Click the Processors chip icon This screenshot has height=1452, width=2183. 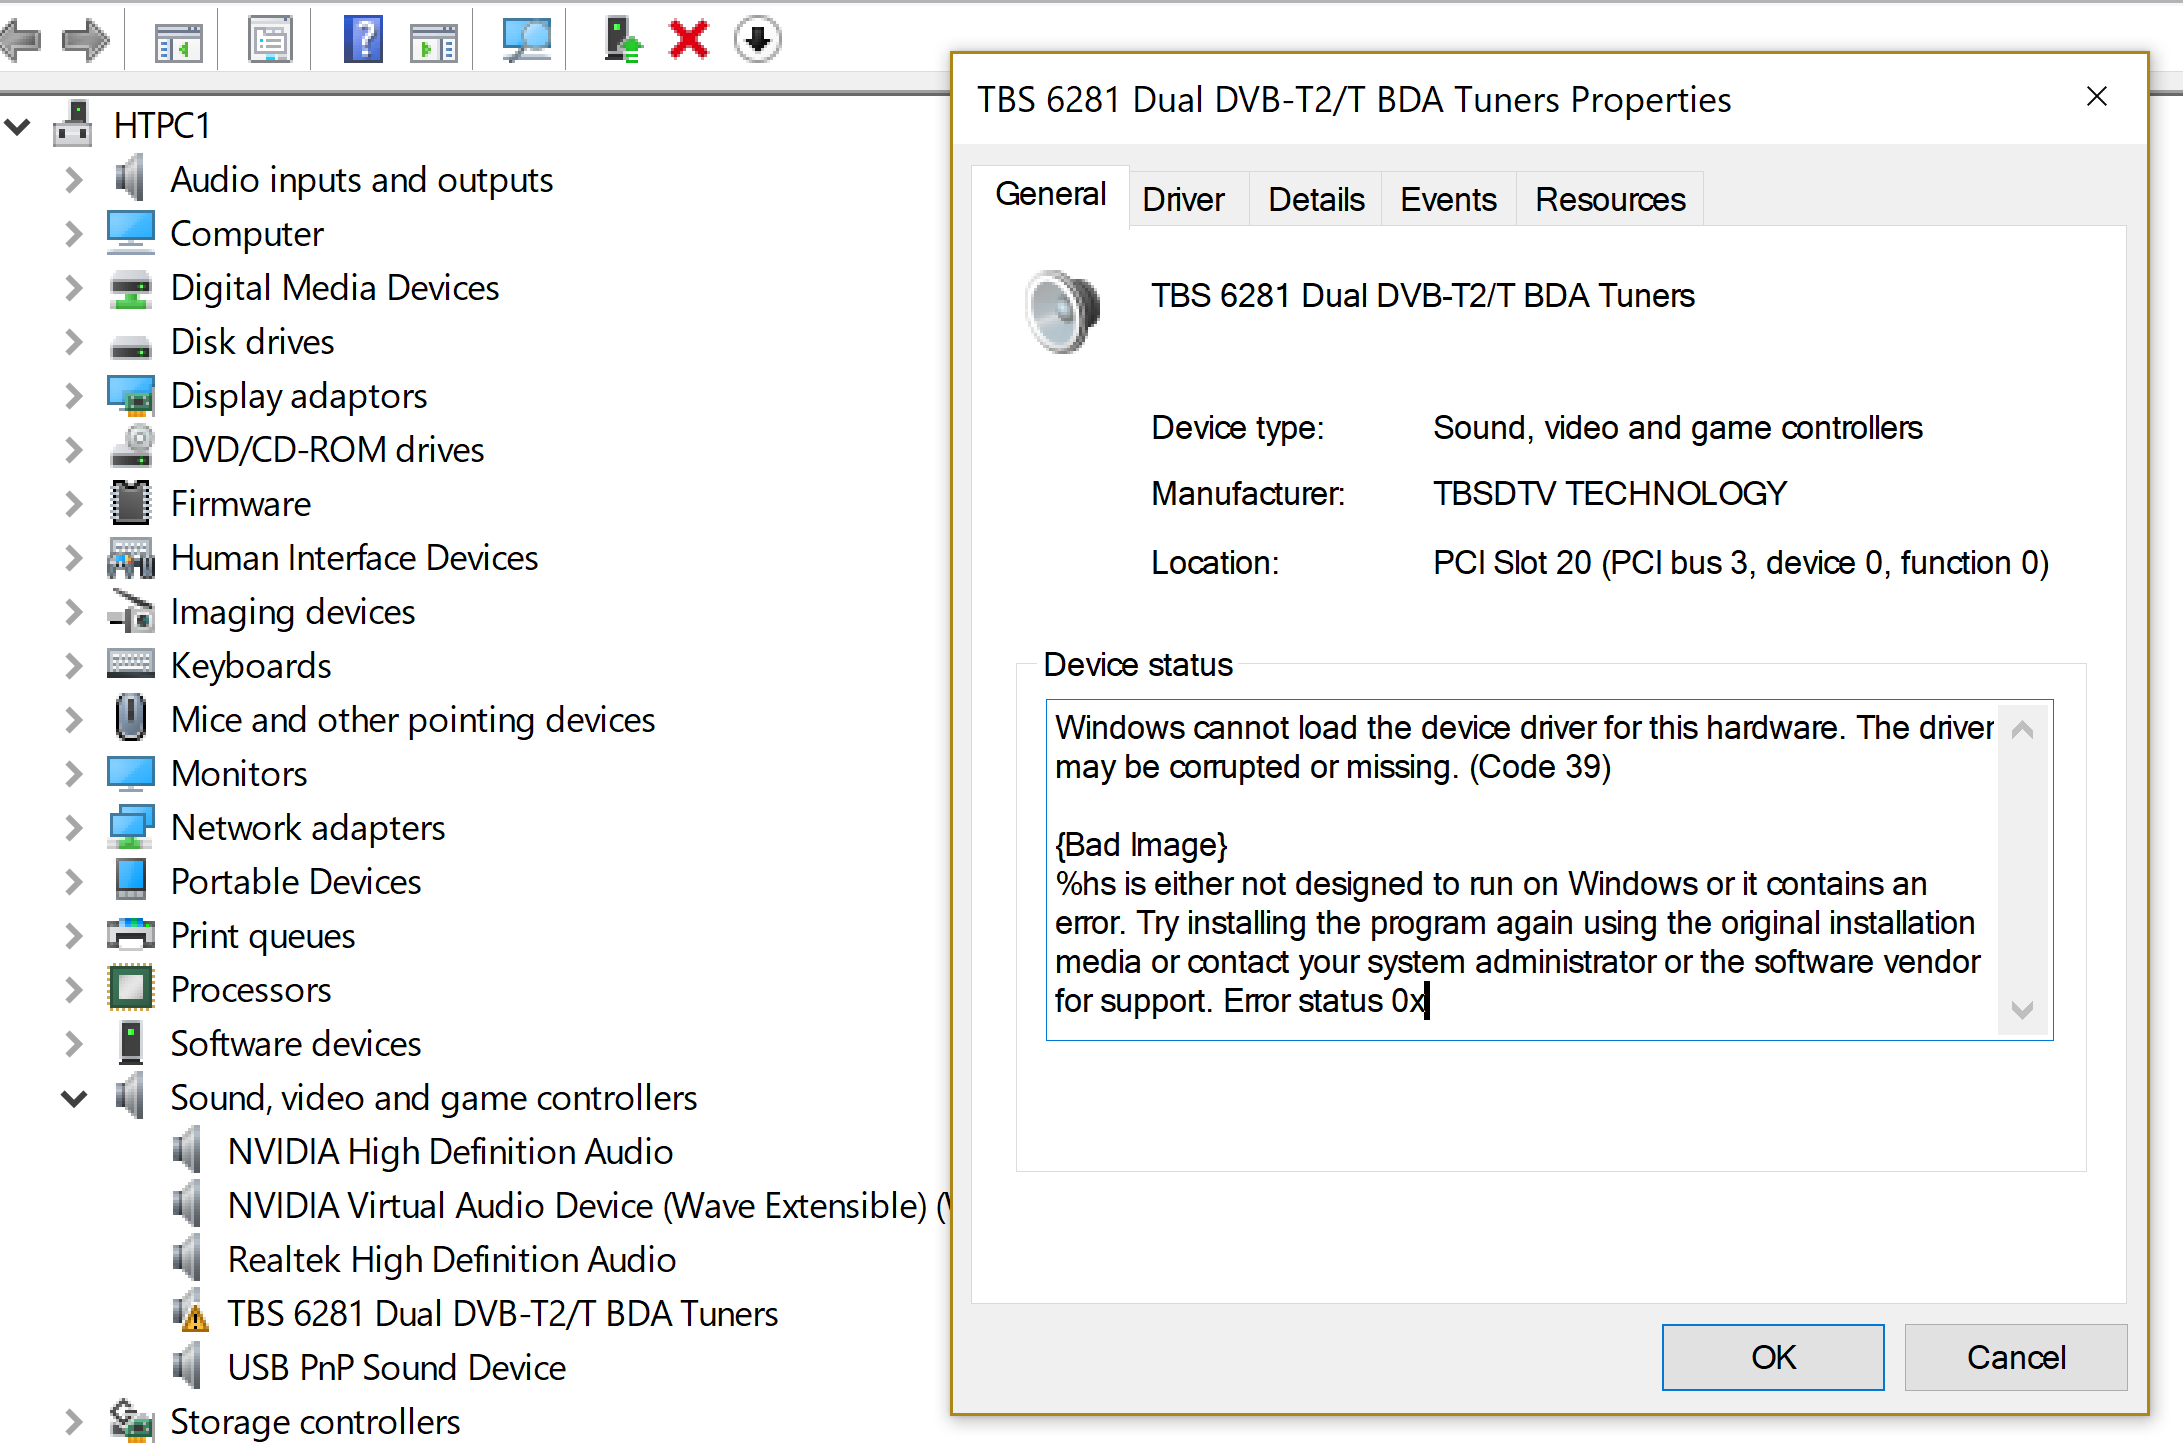131,989
